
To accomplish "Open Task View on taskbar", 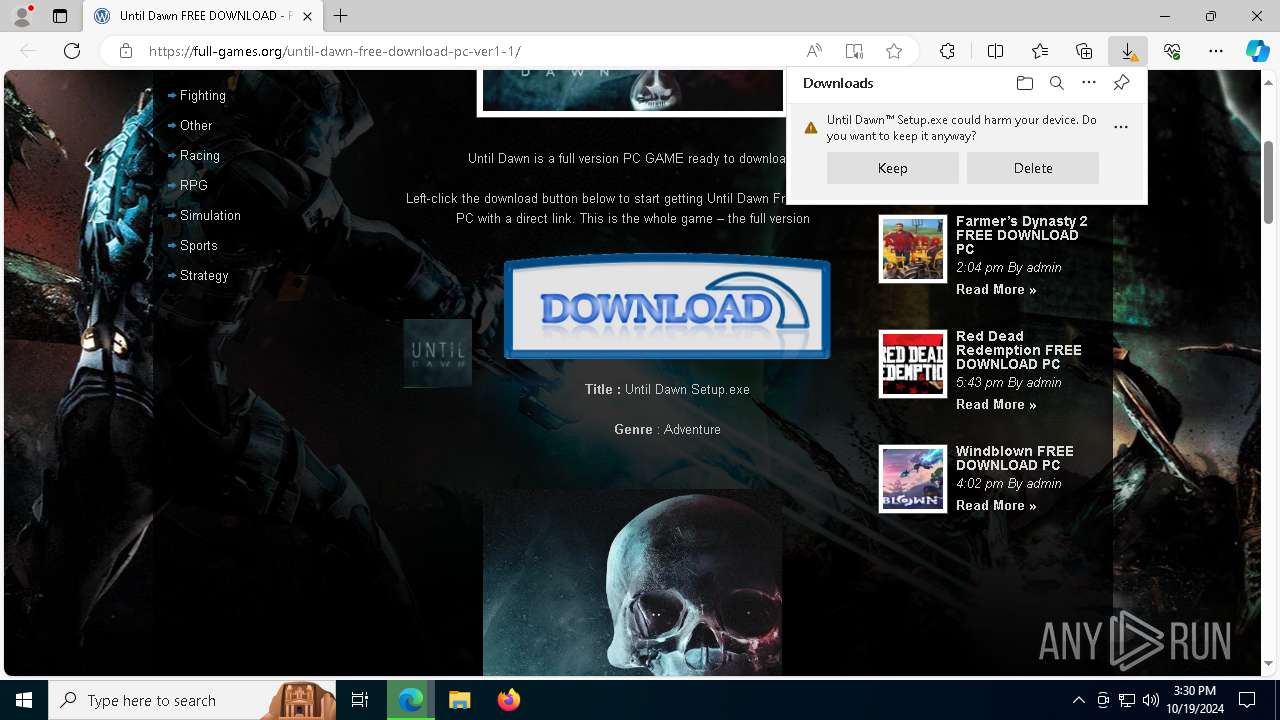I will point(360,700).
